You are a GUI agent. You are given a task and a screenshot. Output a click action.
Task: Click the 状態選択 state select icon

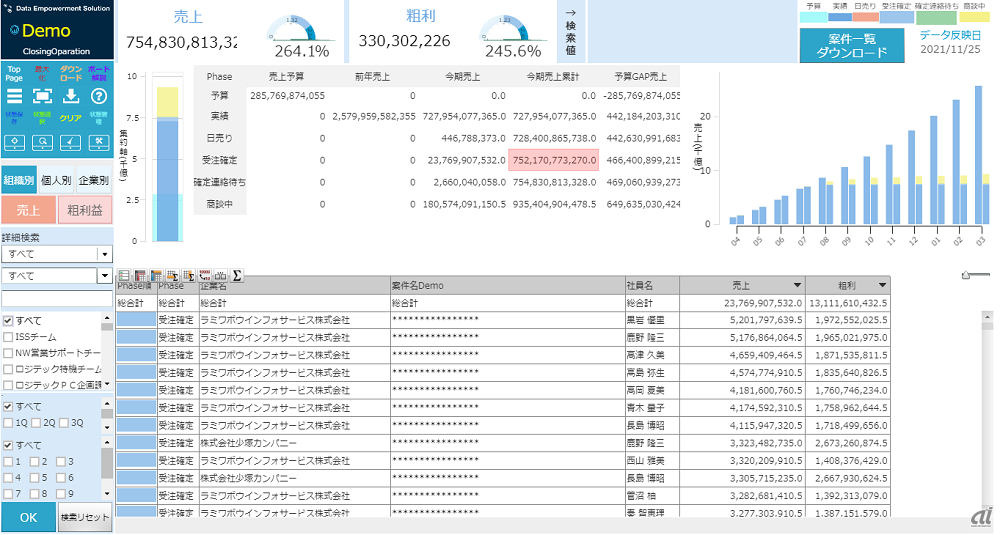pos(42,141)
